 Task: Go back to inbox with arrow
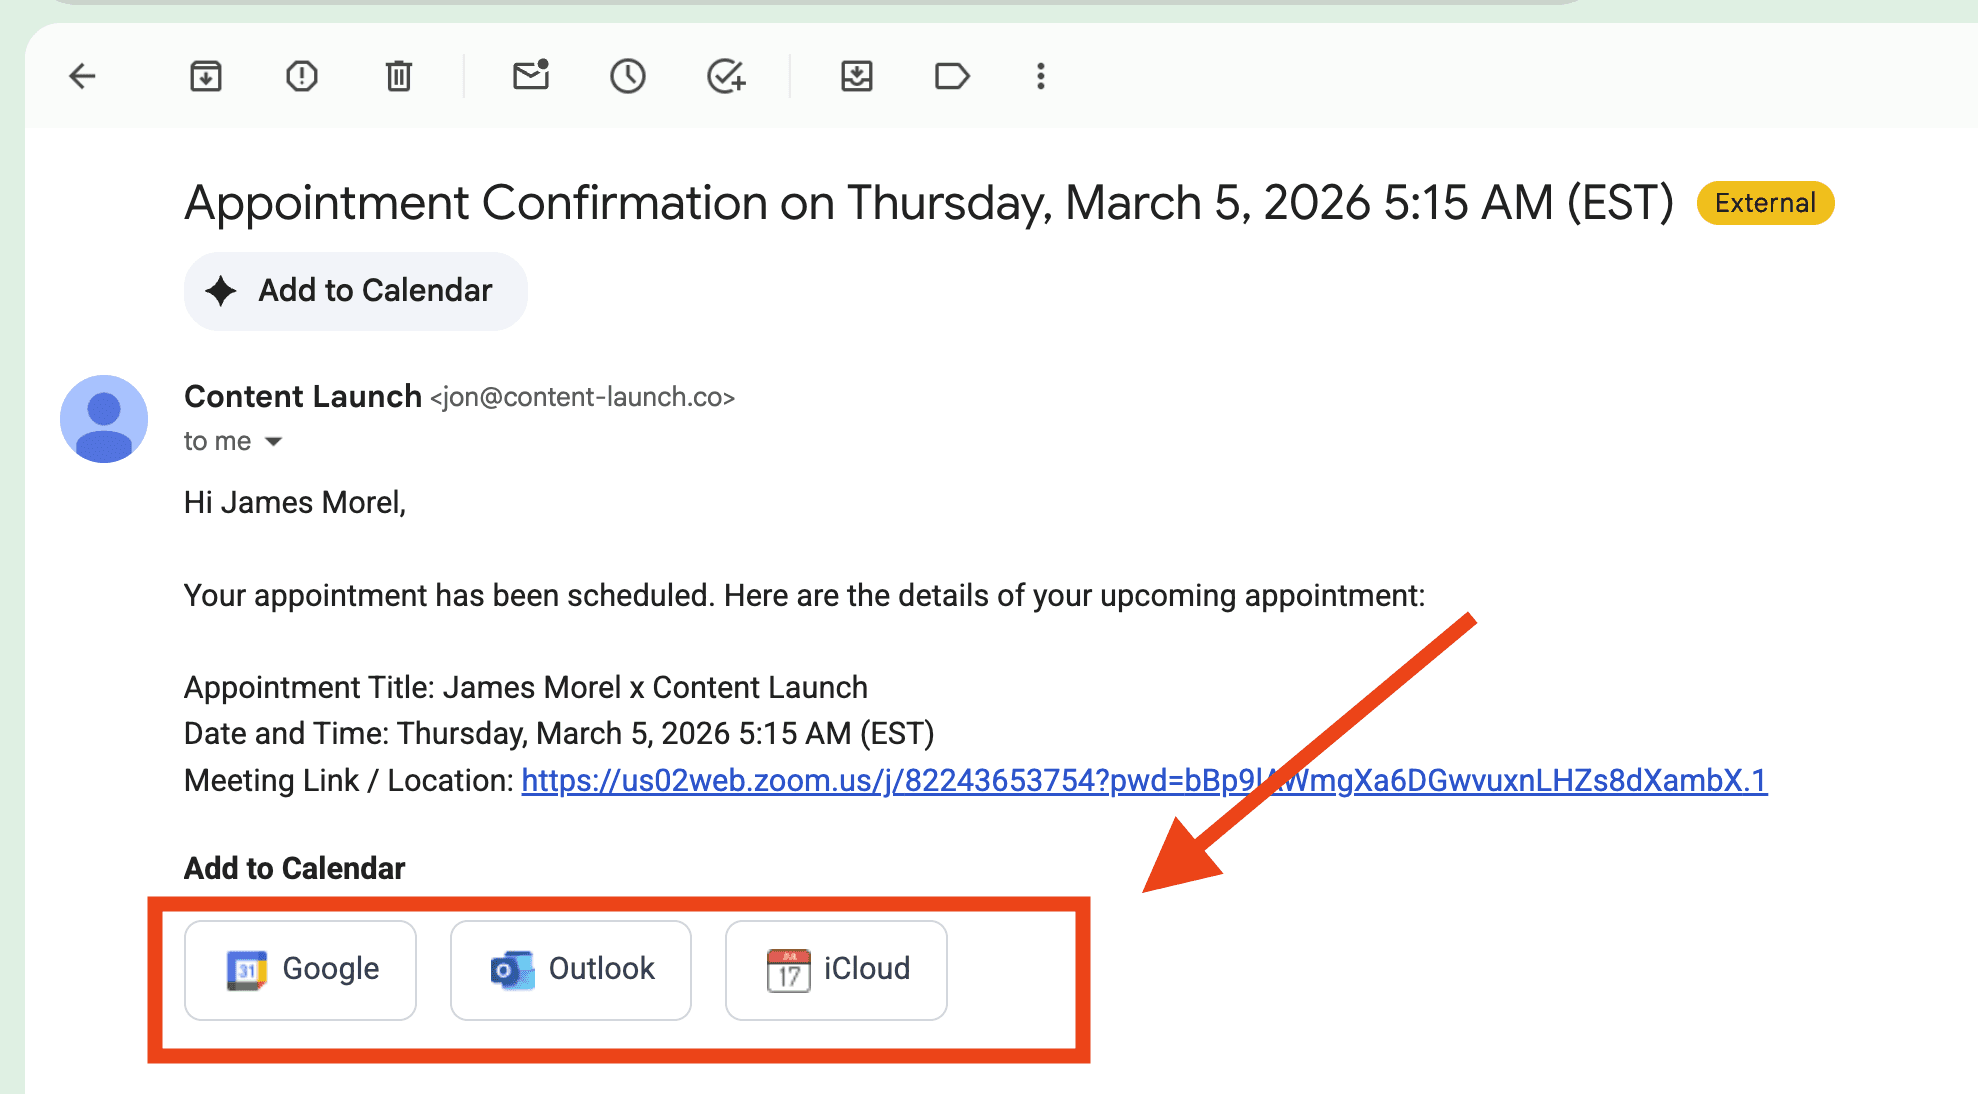pos(82,76)
